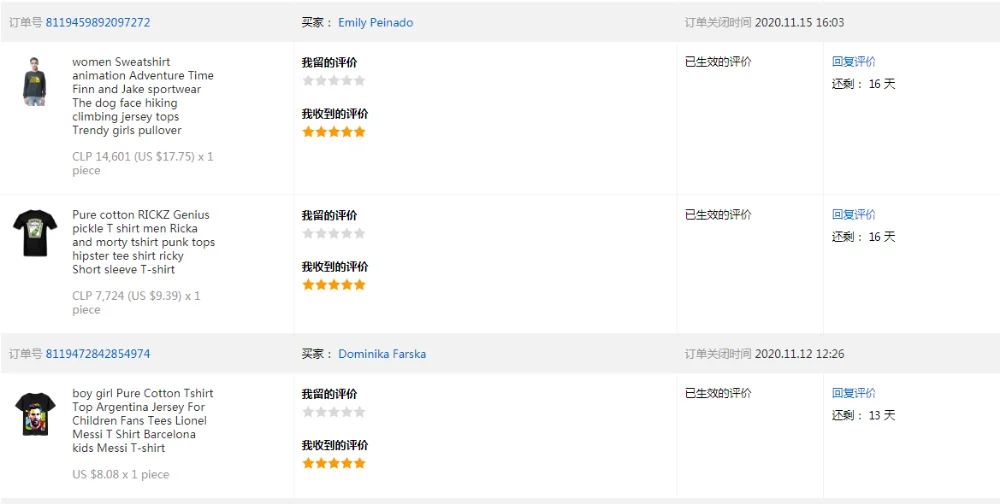Click the orange received stars for the RICKZ T-shirt
The height and width of the screenshot is (504, 1000).
coord(334,285)
